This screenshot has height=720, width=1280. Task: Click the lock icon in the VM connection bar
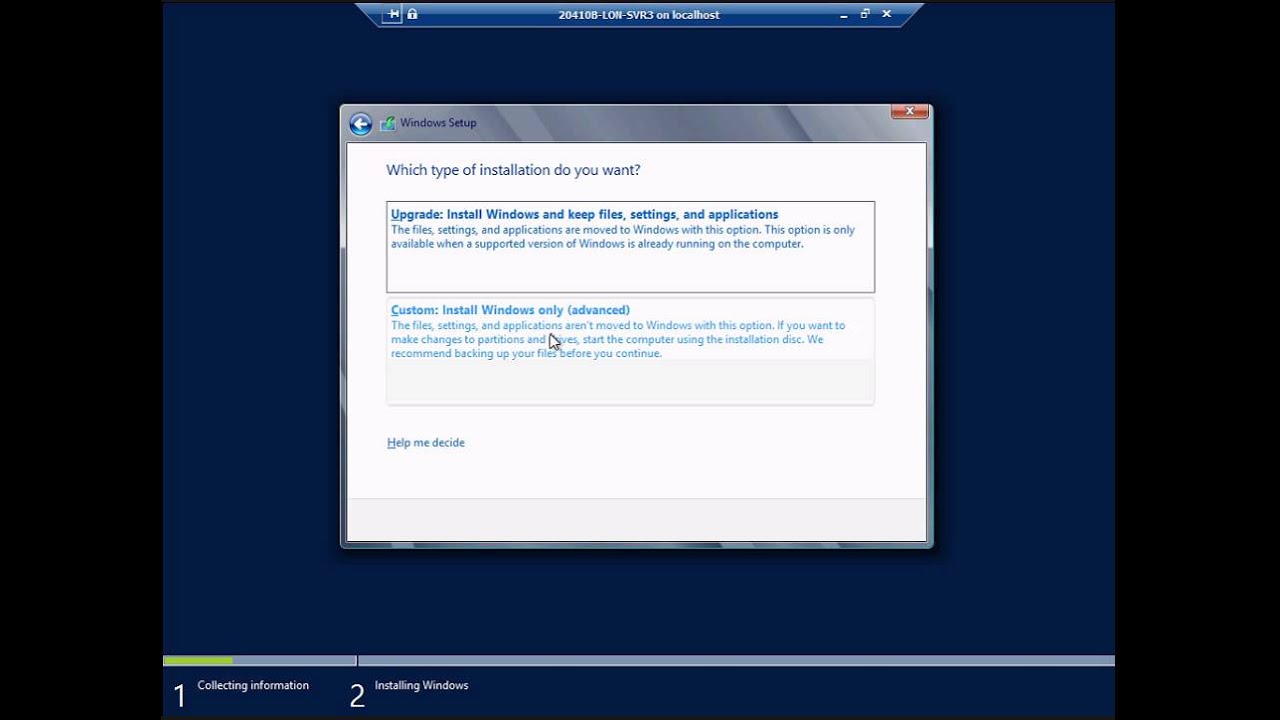[412, 14]
